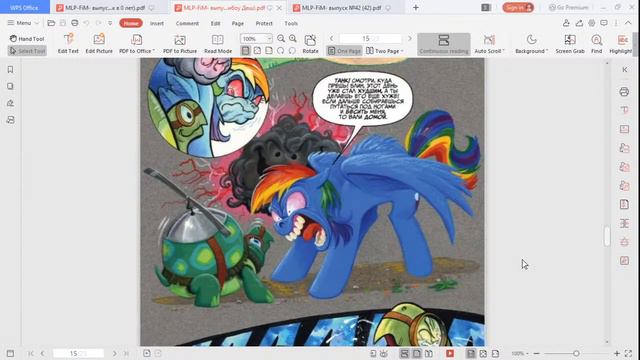
Task: Click the feedback chat icon top right
Action: (x=604, y=23)
